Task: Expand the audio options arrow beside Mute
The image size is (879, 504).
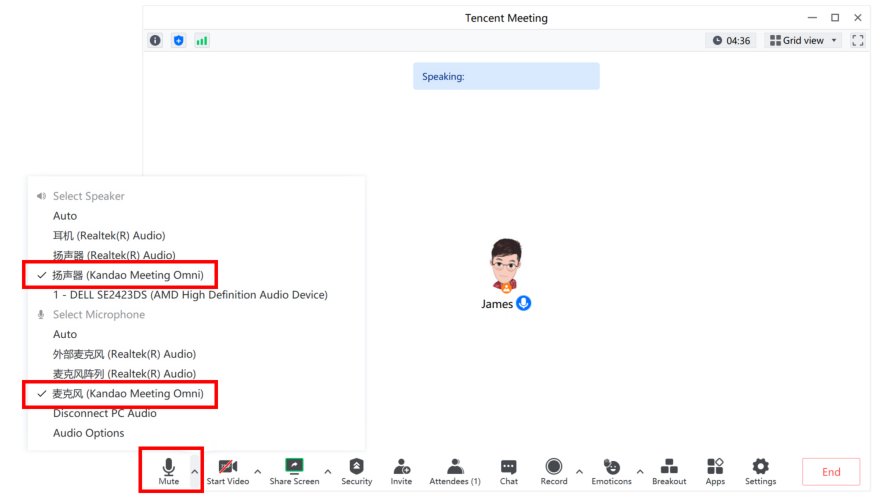Action: pos(195,471)
